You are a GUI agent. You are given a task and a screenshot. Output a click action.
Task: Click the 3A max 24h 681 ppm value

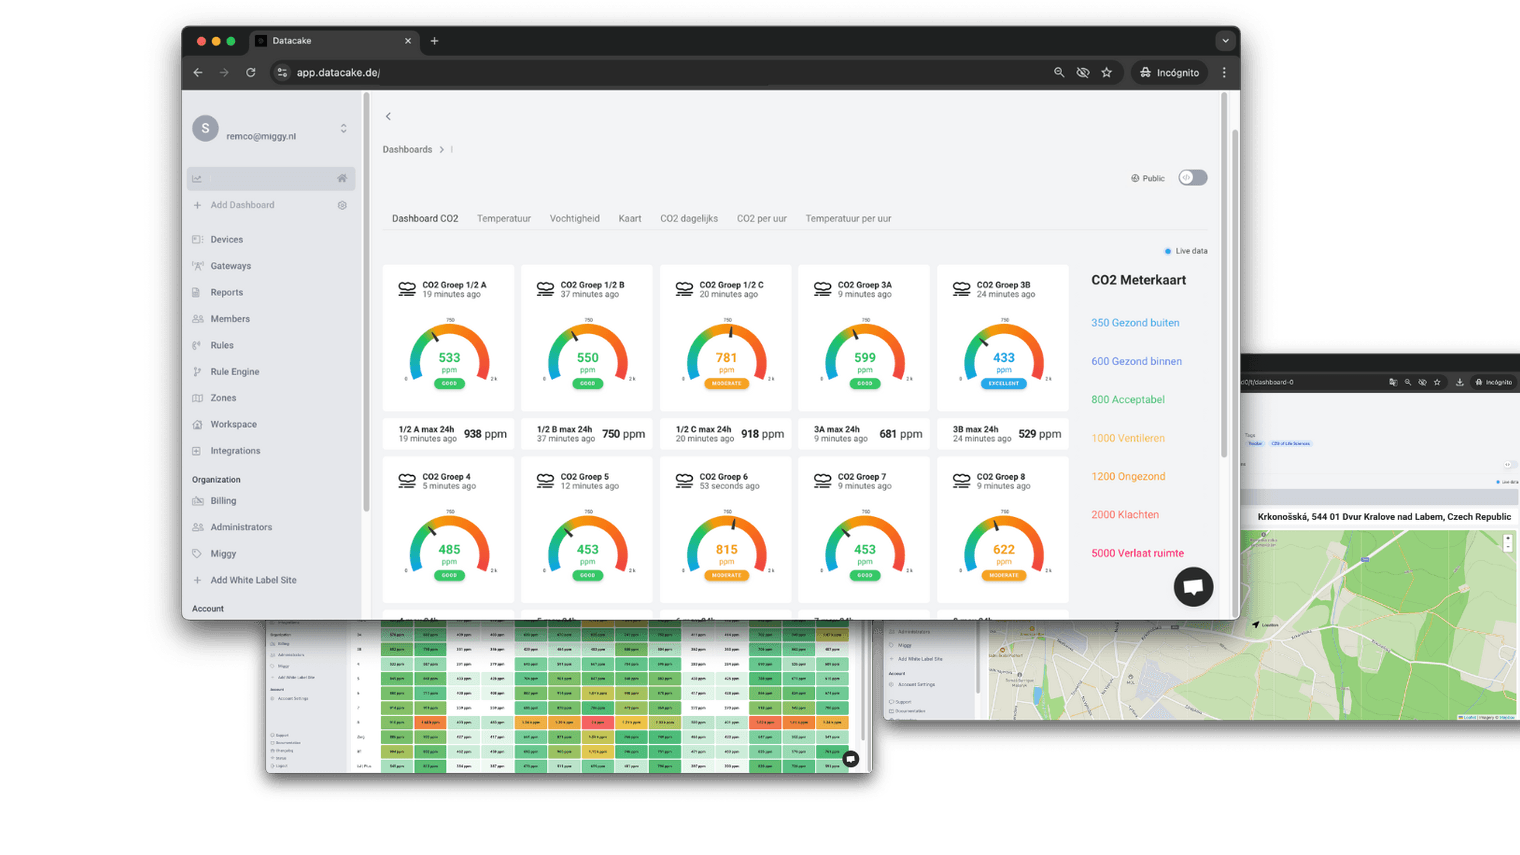pos(901,435)
